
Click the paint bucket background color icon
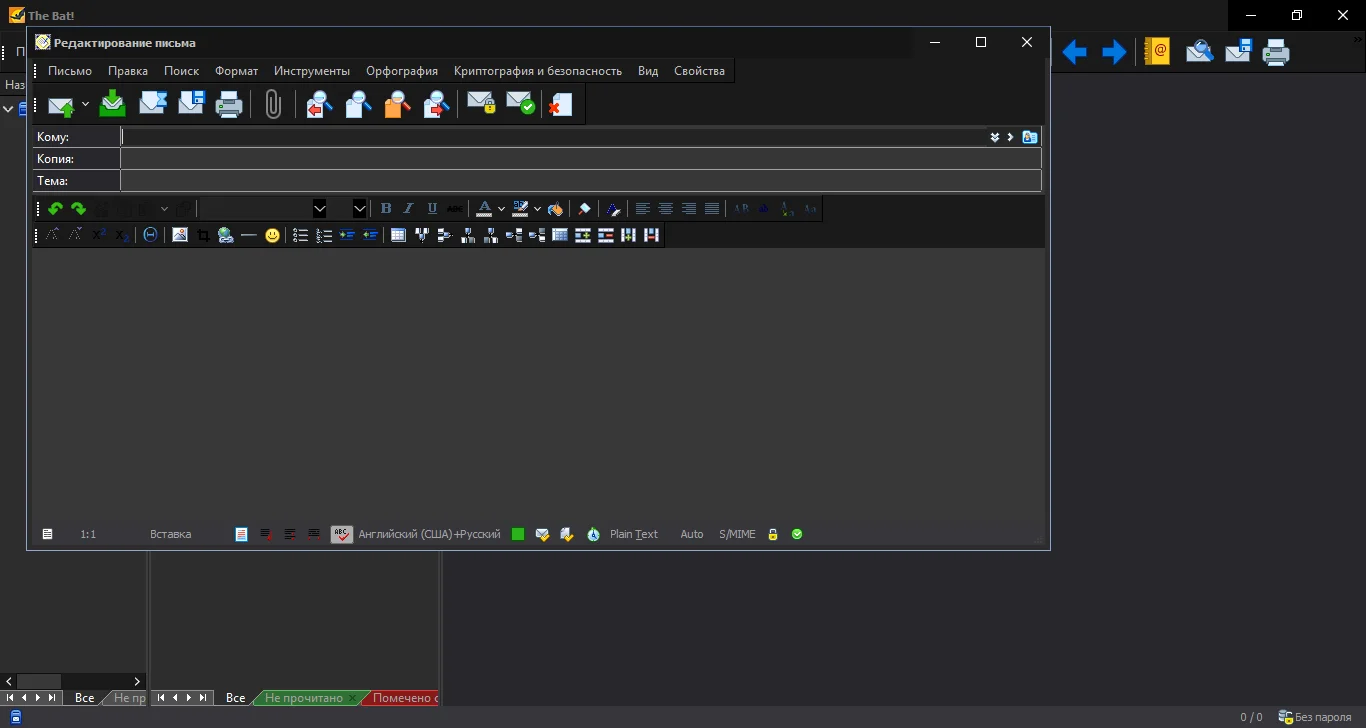556,209
